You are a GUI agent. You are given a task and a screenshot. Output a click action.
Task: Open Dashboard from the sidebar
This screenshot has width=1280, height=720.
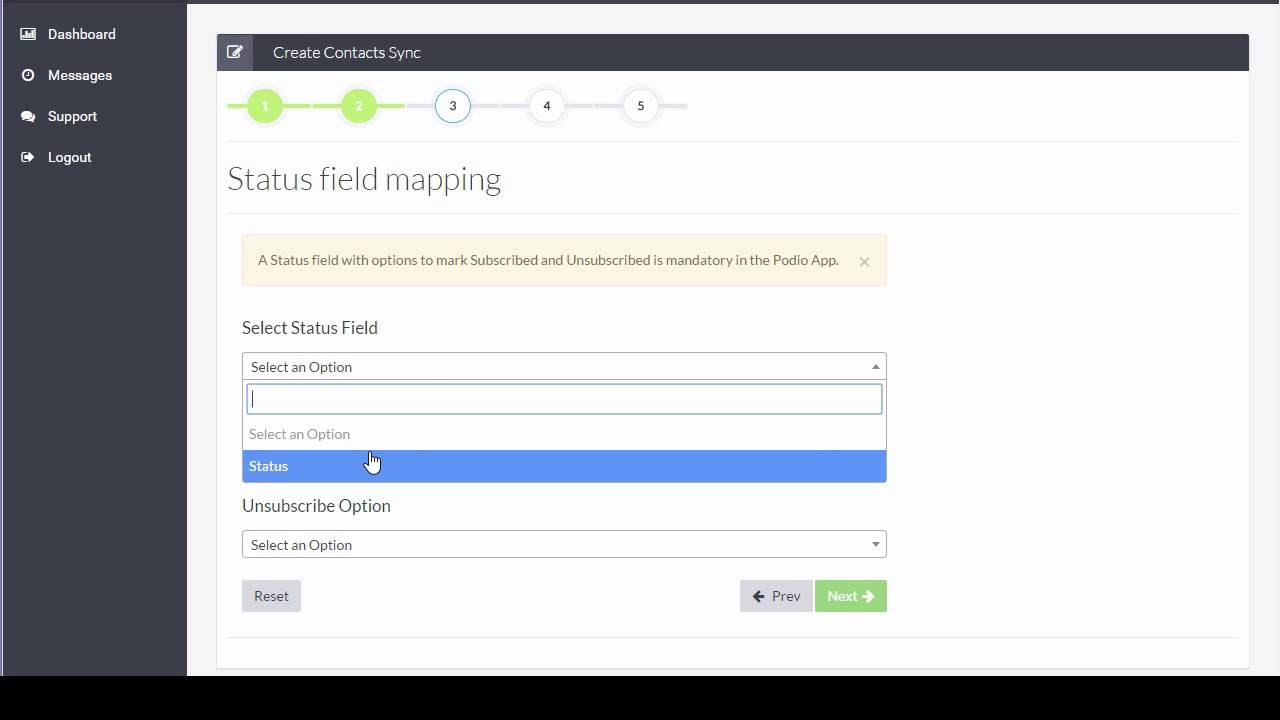tap(82, 34)
